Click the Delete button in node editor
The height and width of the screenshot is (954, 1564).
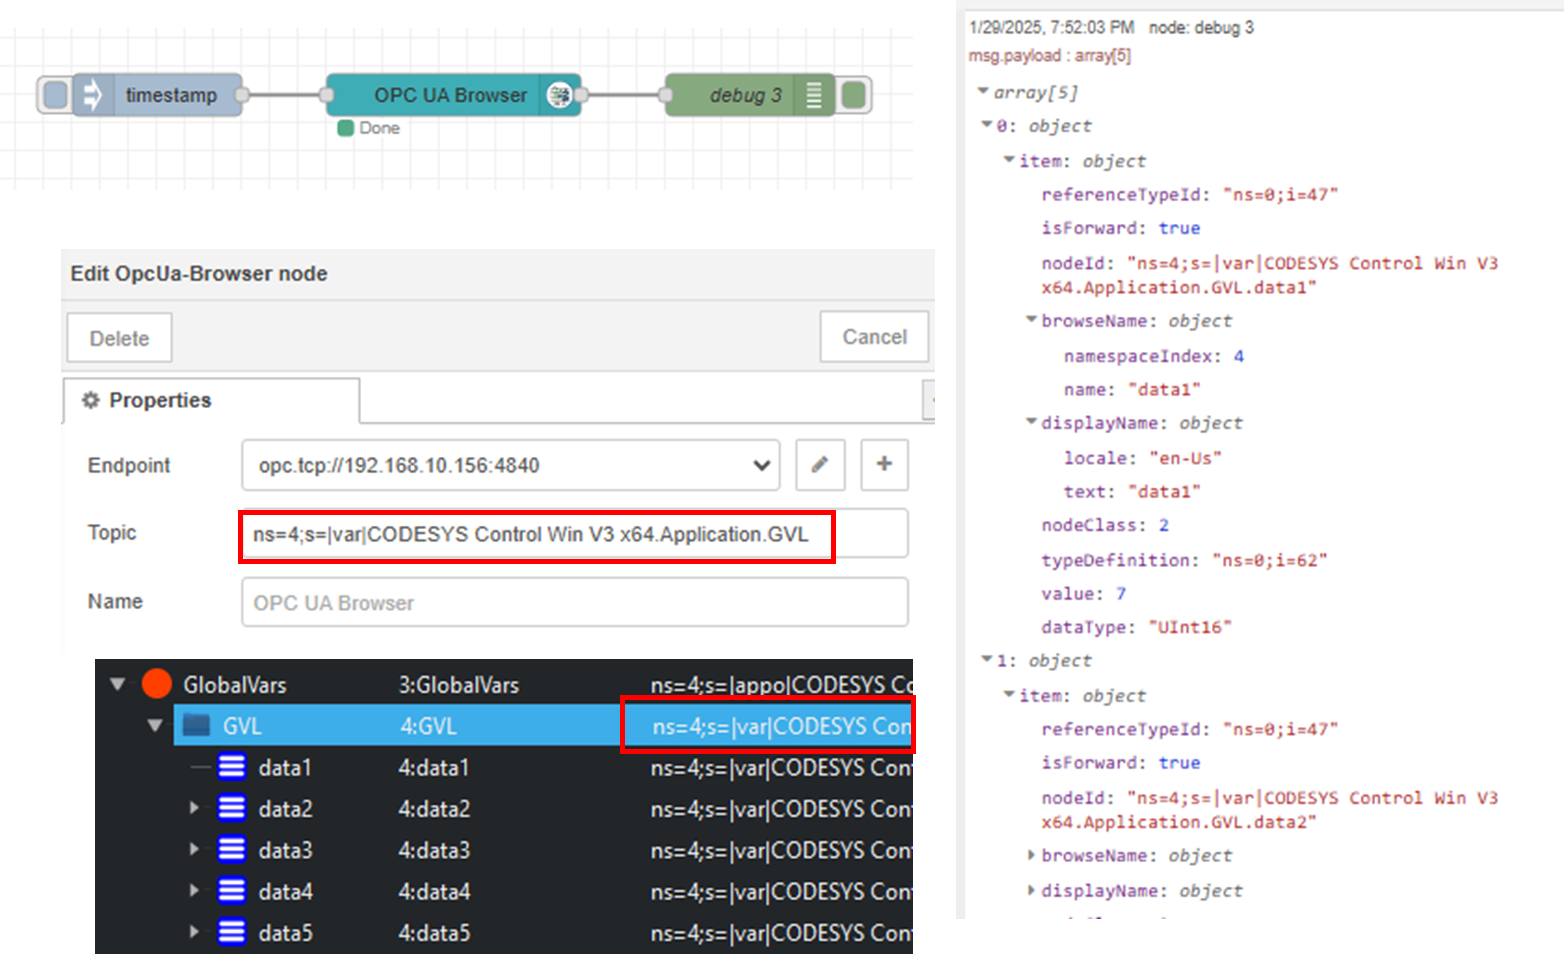119,338
